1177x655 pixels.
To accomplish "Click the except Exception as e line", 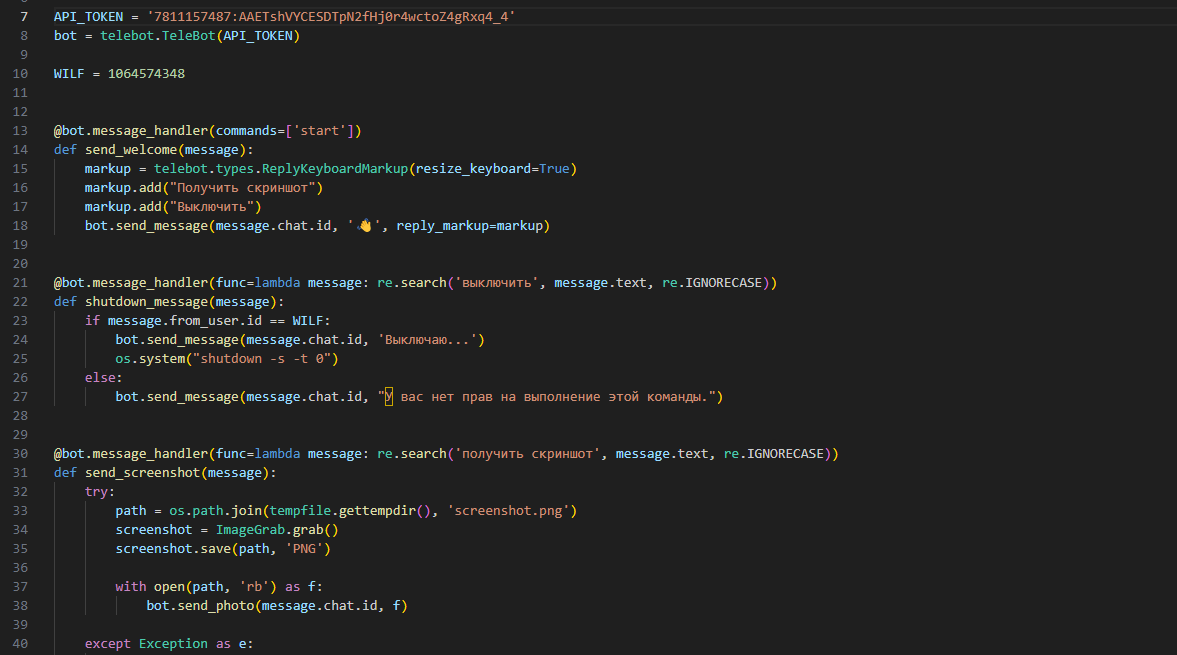I will [169, 644].
